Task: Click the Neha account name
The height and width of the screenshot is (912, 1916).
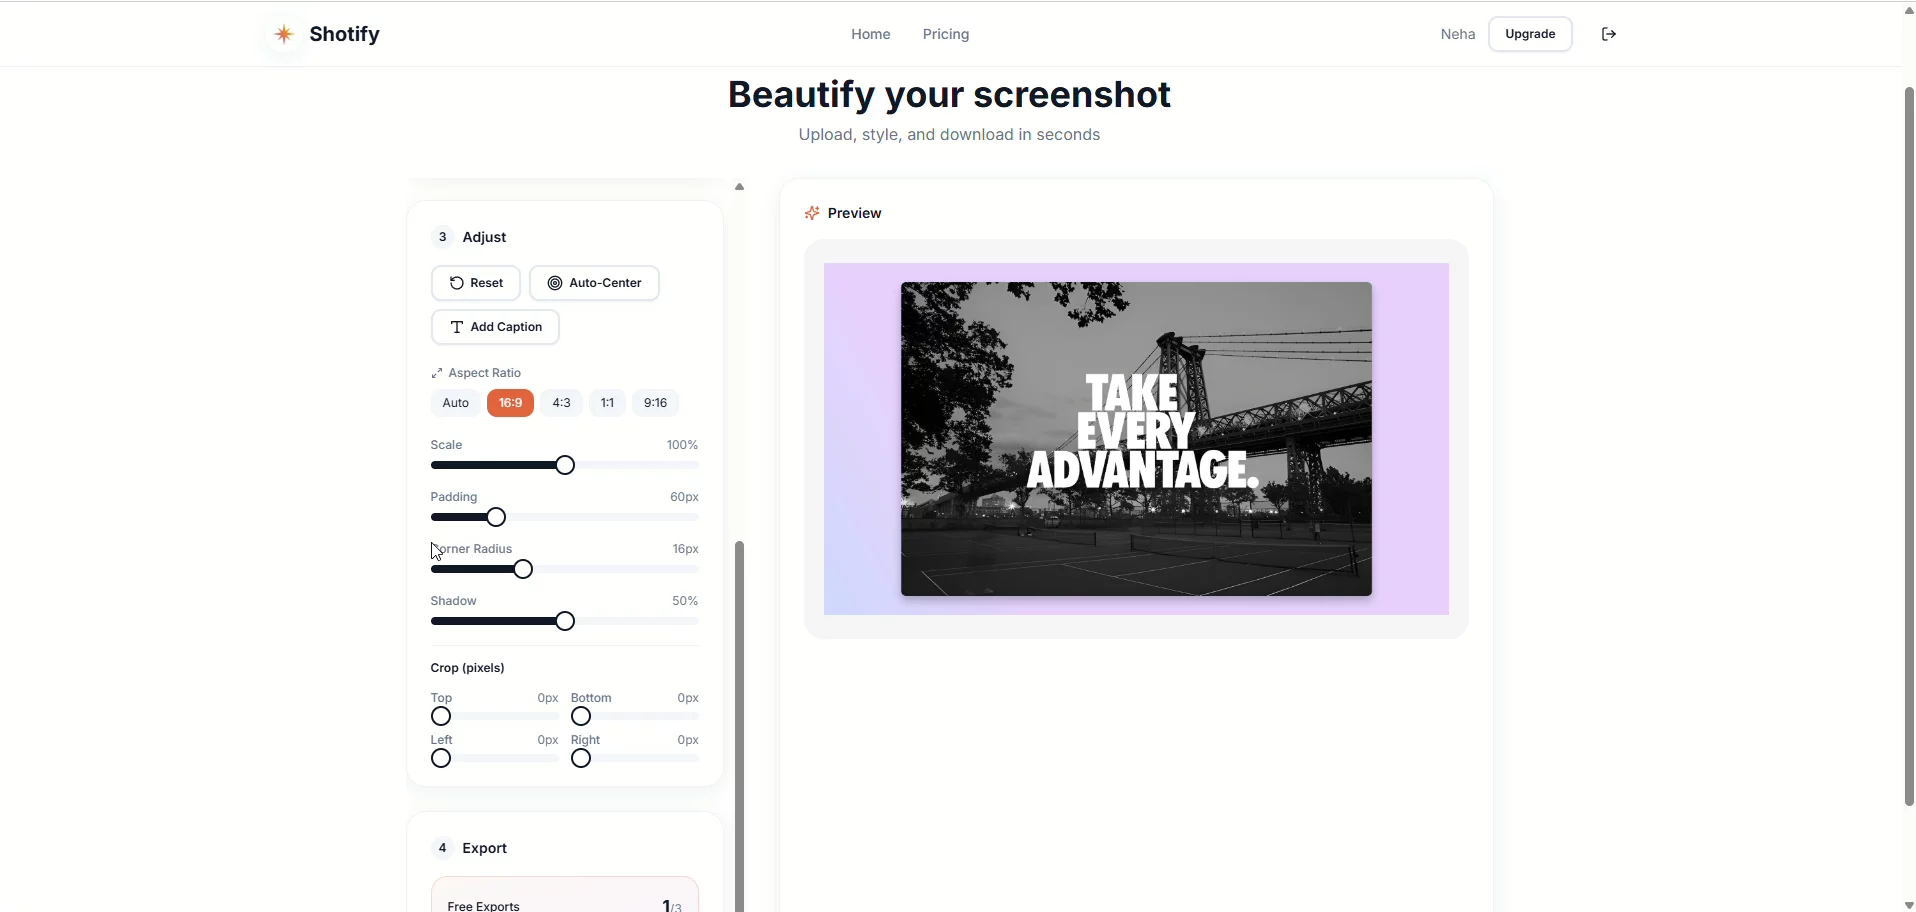Action: point(1457,33)
